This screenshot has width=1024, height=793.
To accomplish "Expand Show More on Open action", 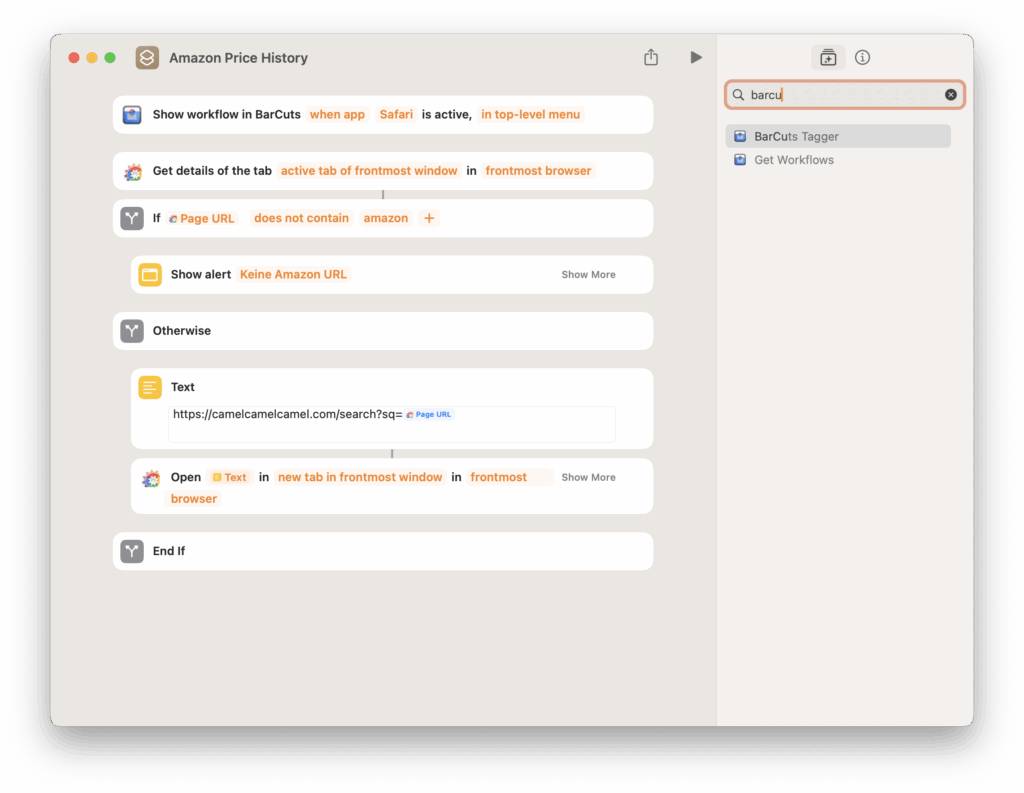I will tap(588, 477).
